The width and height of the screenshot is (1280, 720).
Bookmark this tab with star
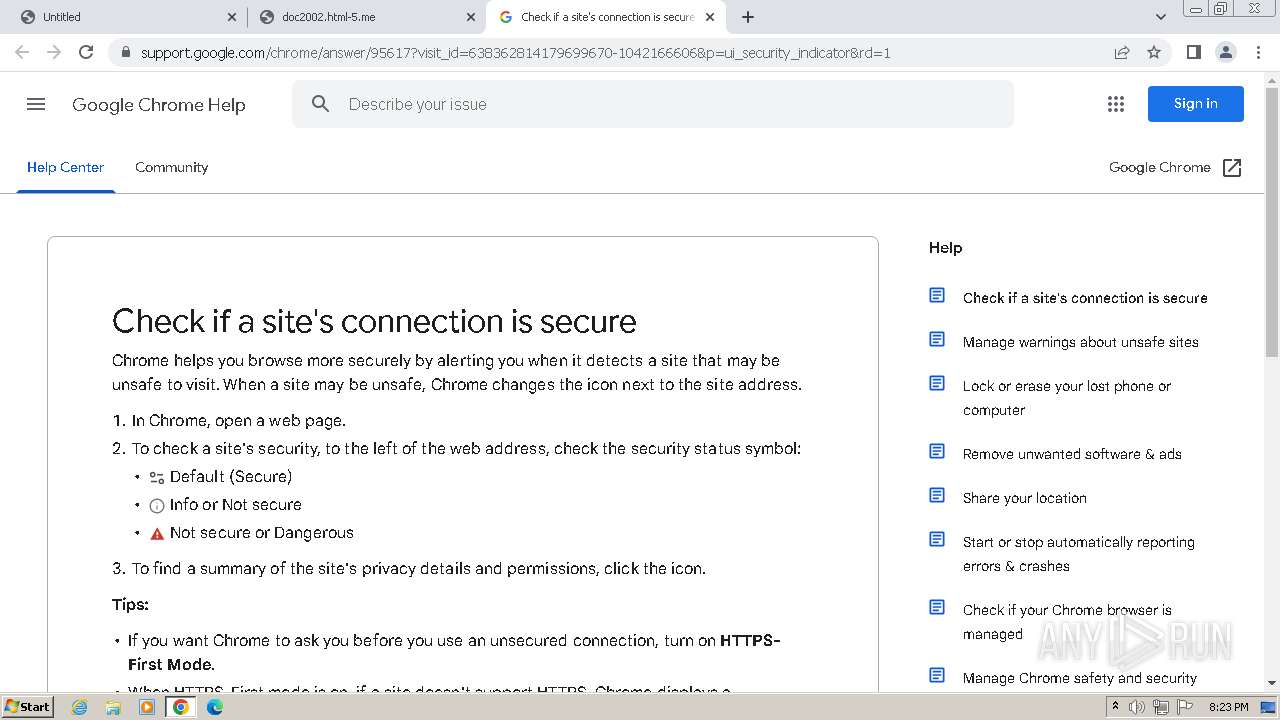coord(1154,52)
